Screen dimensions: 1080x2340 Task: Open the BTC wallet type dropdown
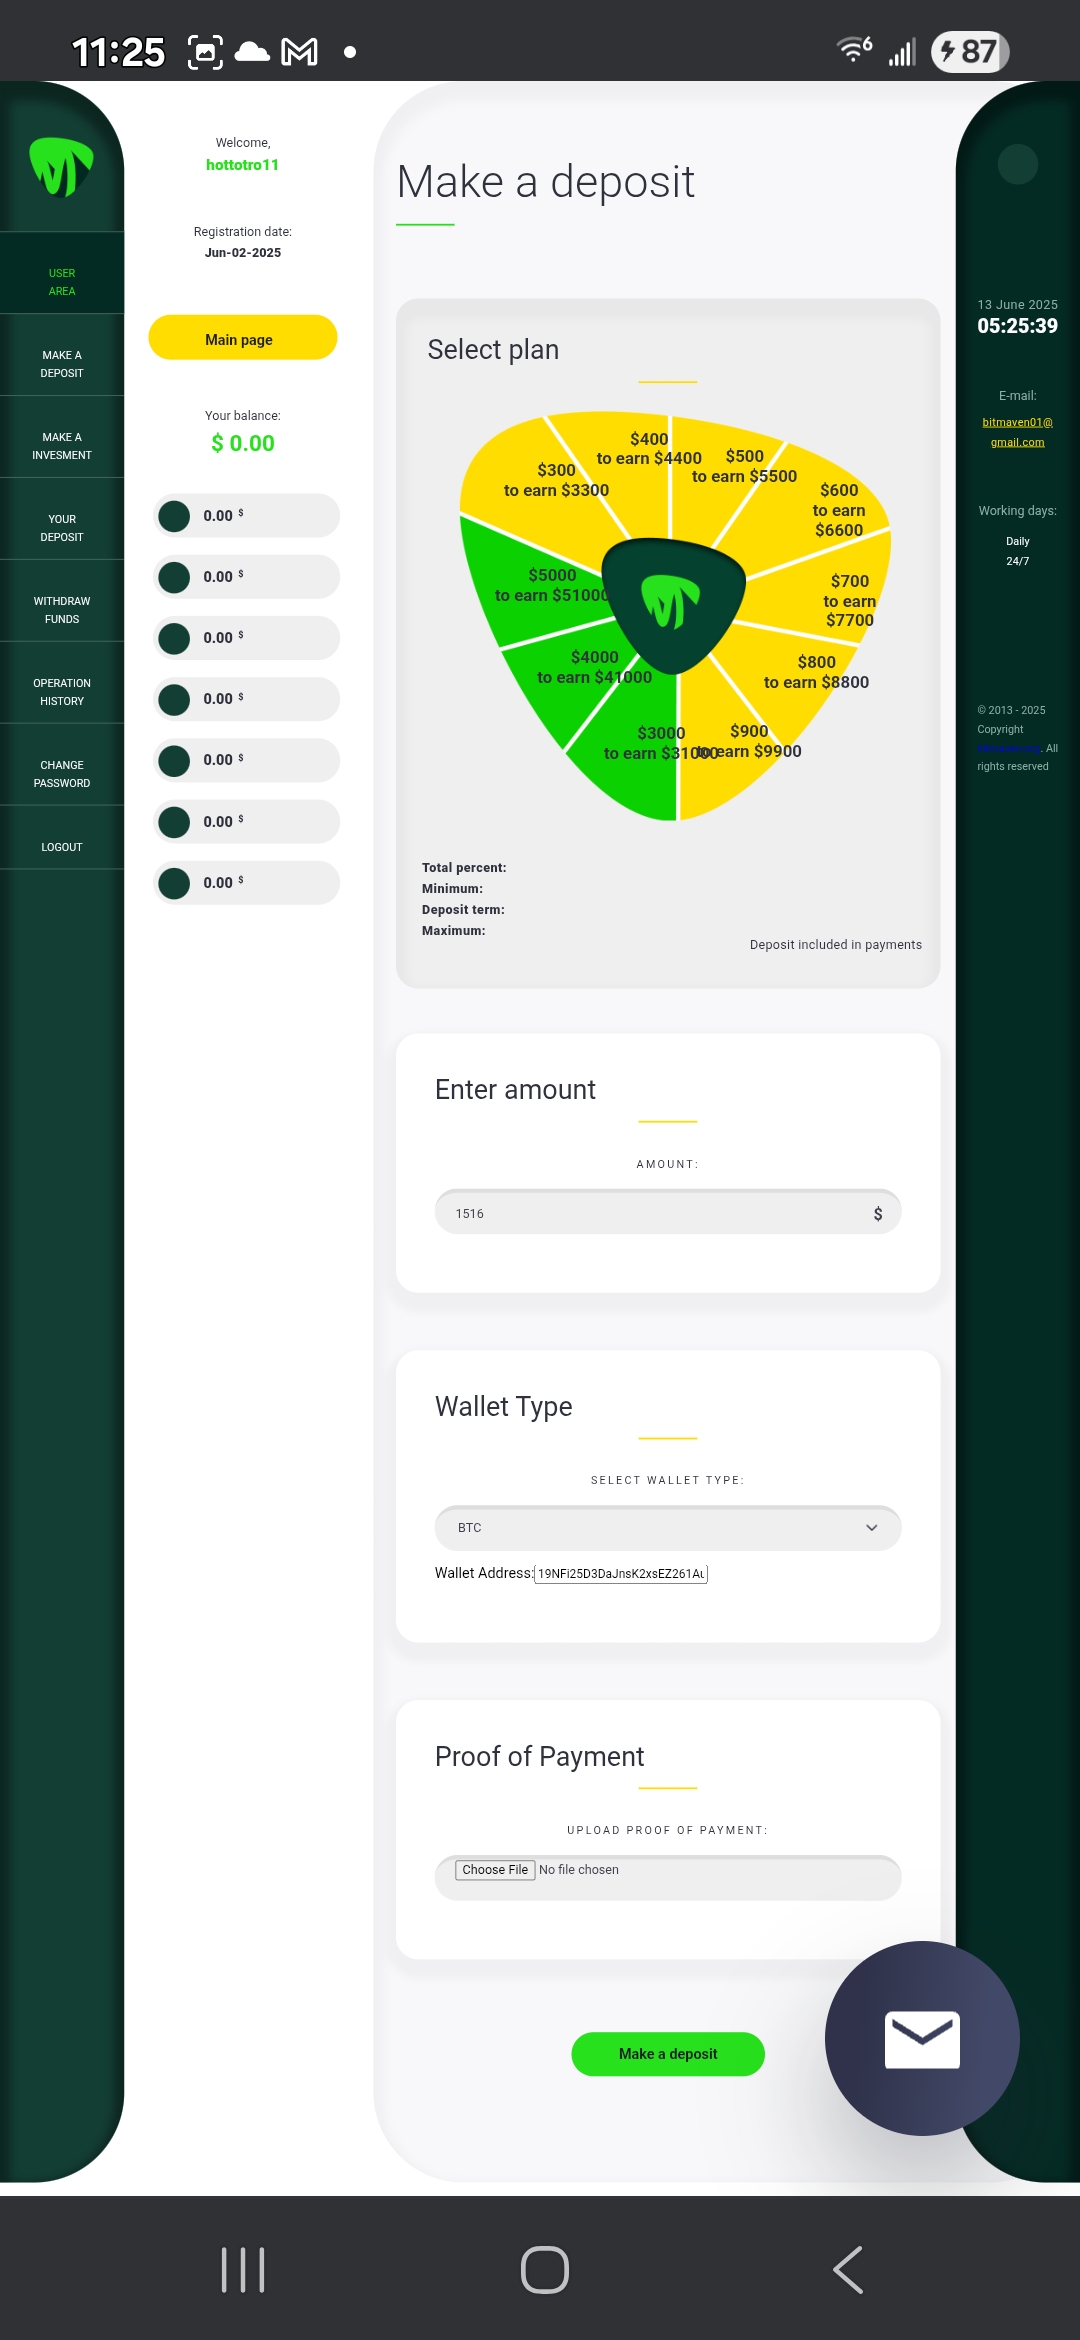tap(667, 1528)
